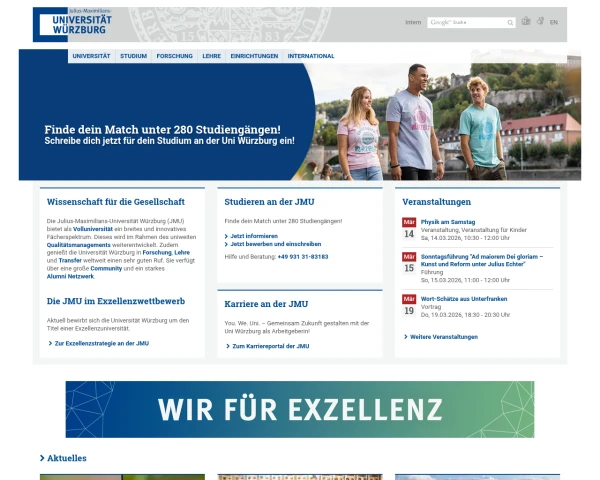This screenshot has width=600, height=480.
Task: Click subtitle Schreibe dich jetzt für dein Studium ein
Action: (170, 141)
